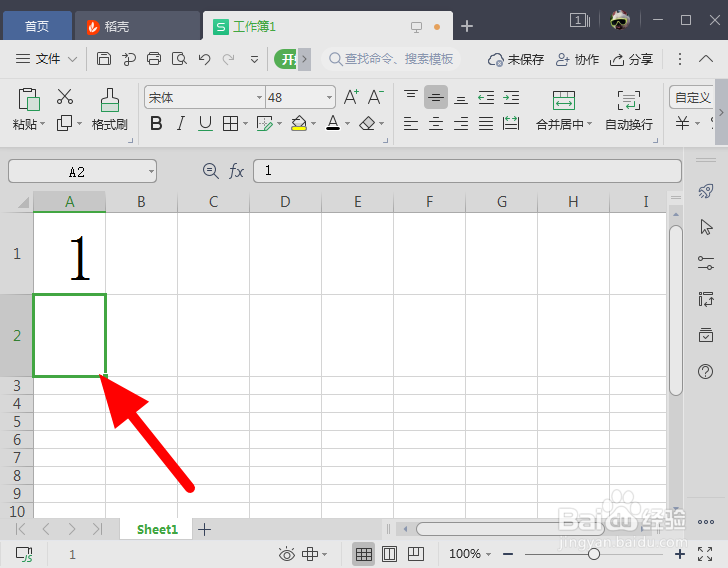The height and width of the screenshot is (568, 728).
Task: Redo the last undone action
Action: [228, 59]
